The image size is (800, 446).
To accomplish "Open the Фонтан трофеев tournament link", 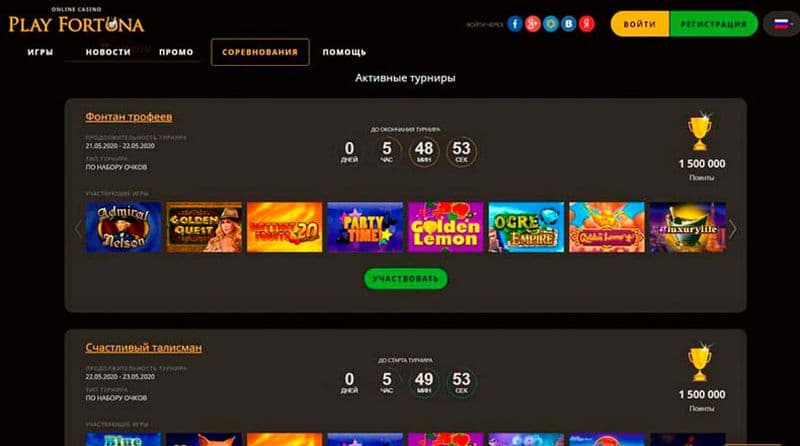I will pos(129,116).
